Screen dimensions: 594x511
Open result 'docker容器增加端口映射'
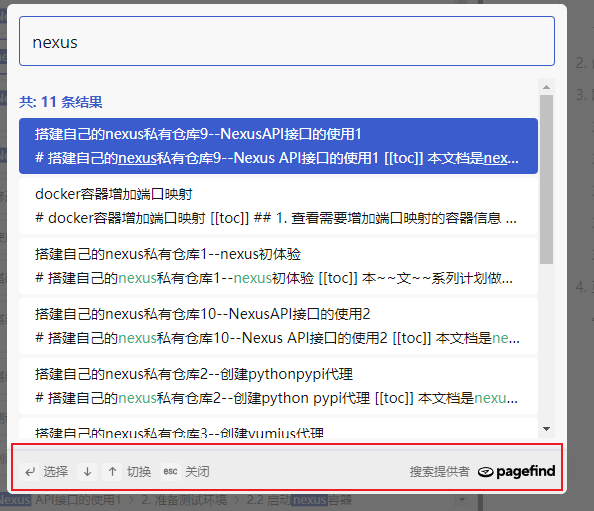pyautogui.click(x=278, y=206)
